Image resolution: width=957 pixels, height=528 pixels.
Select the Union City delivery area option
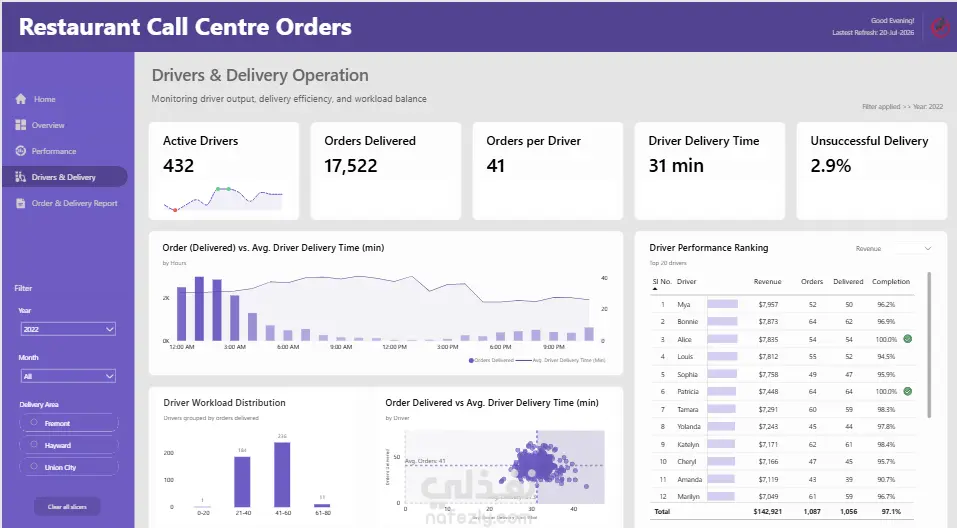click(x=69, y=467)
